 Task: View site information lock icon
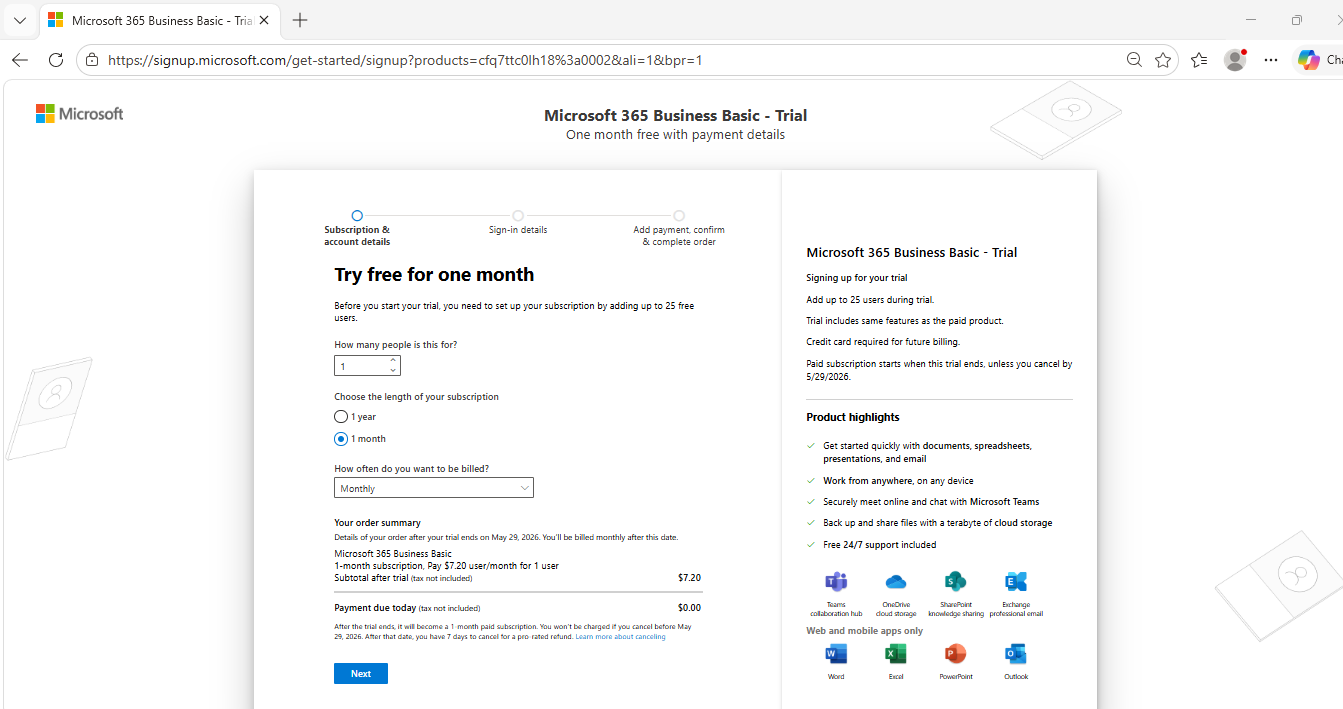(x=92, y=60)
